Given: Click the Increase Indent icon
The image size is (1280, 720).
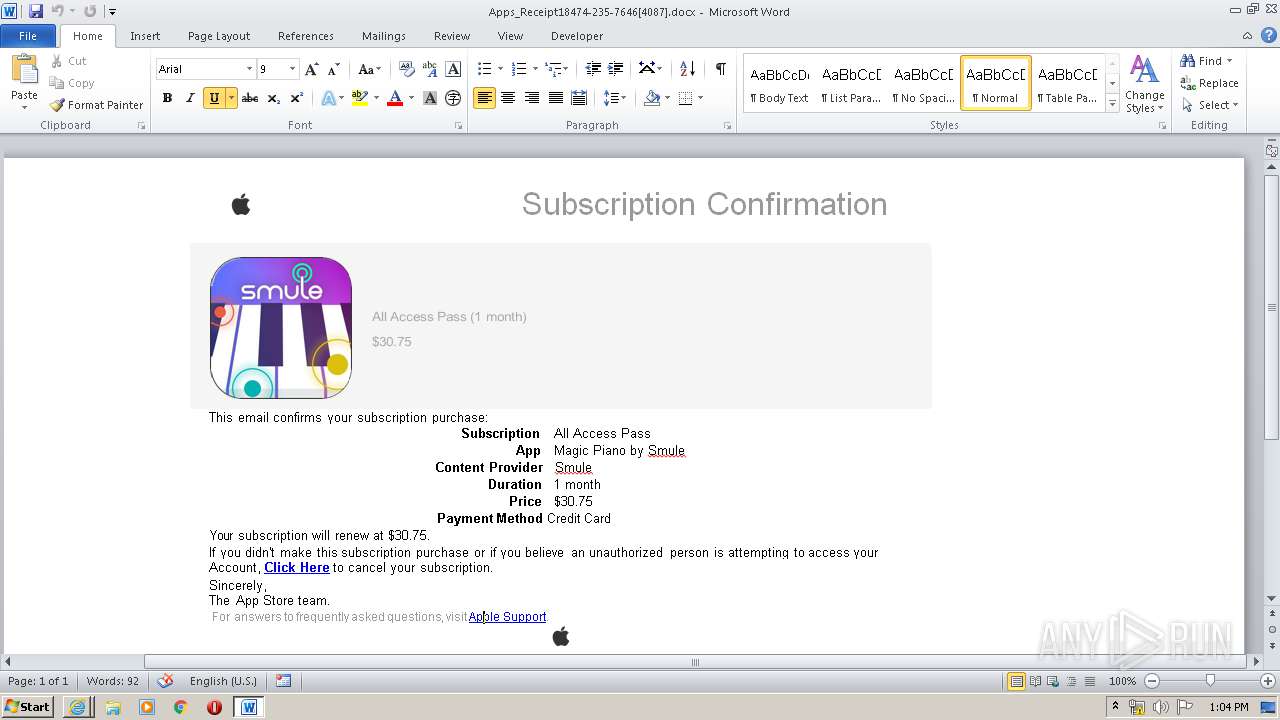Looking at the screenshot, I should click(x=616, y=69).
